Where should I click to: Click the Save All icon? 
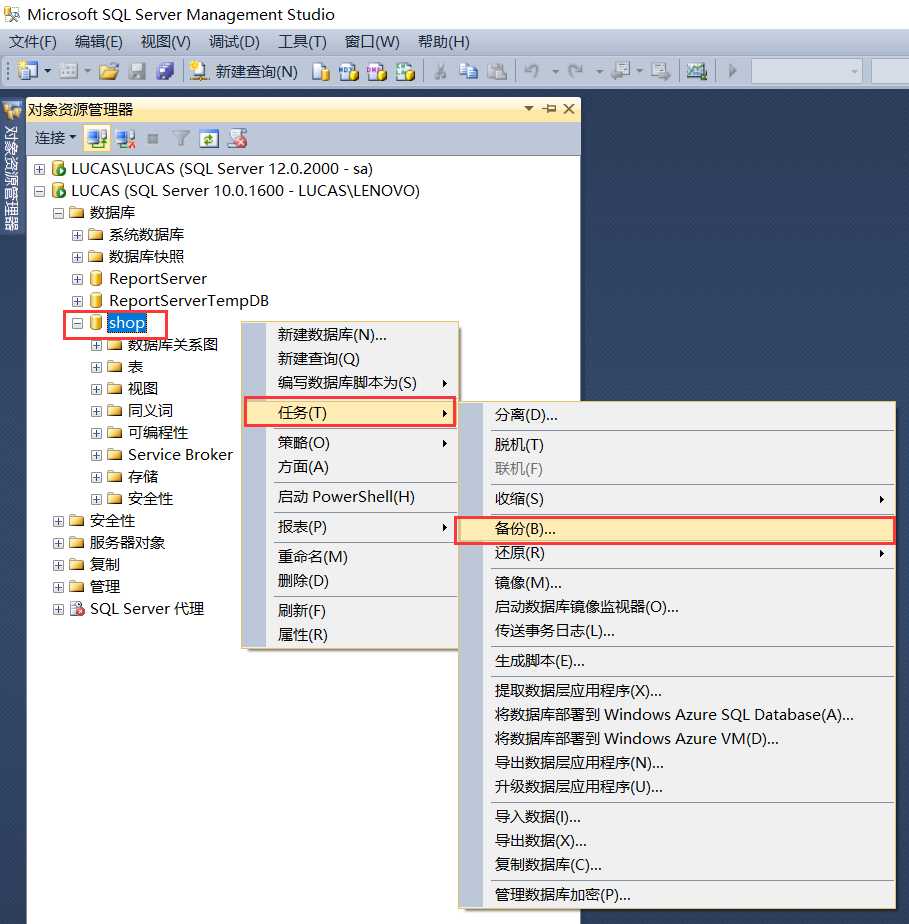(166, 71)
